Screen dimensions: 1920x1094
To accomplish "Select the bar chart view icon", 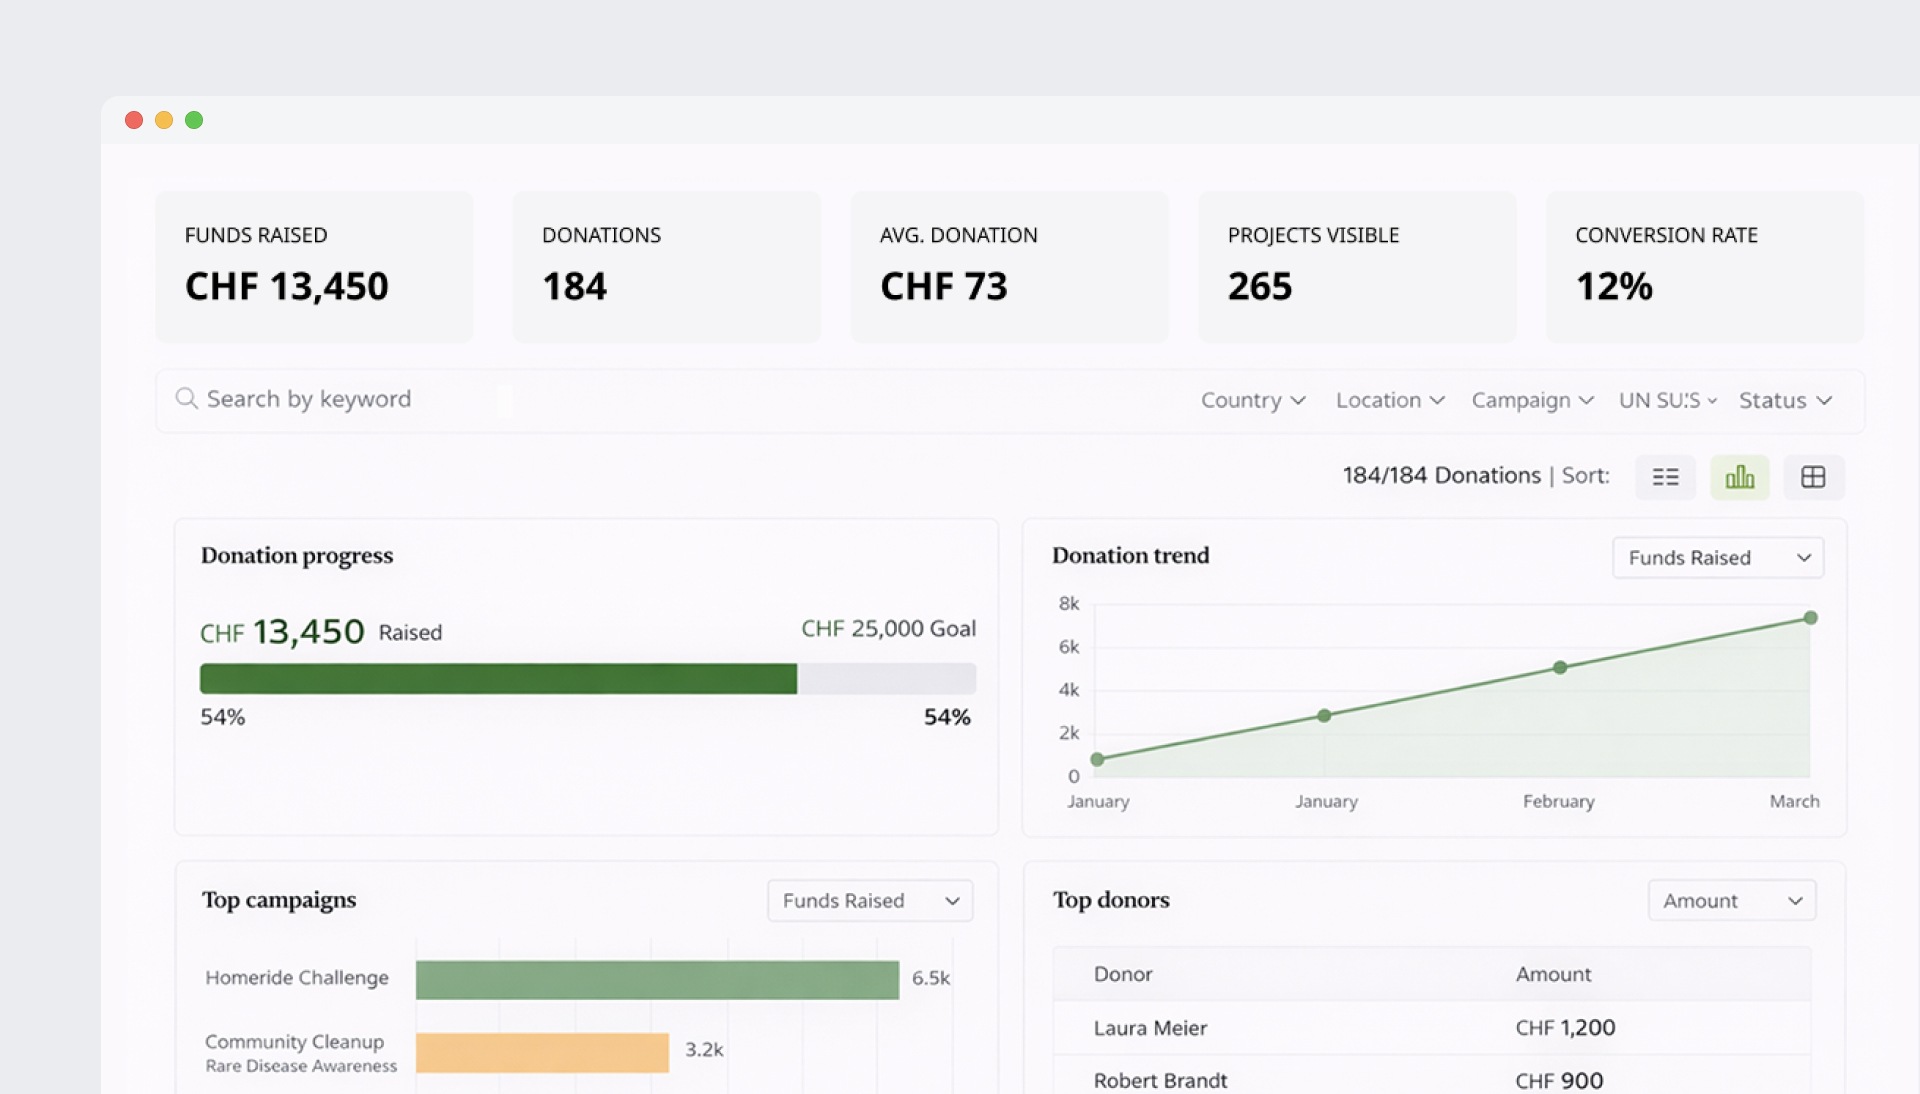I will coord(1739,477).
